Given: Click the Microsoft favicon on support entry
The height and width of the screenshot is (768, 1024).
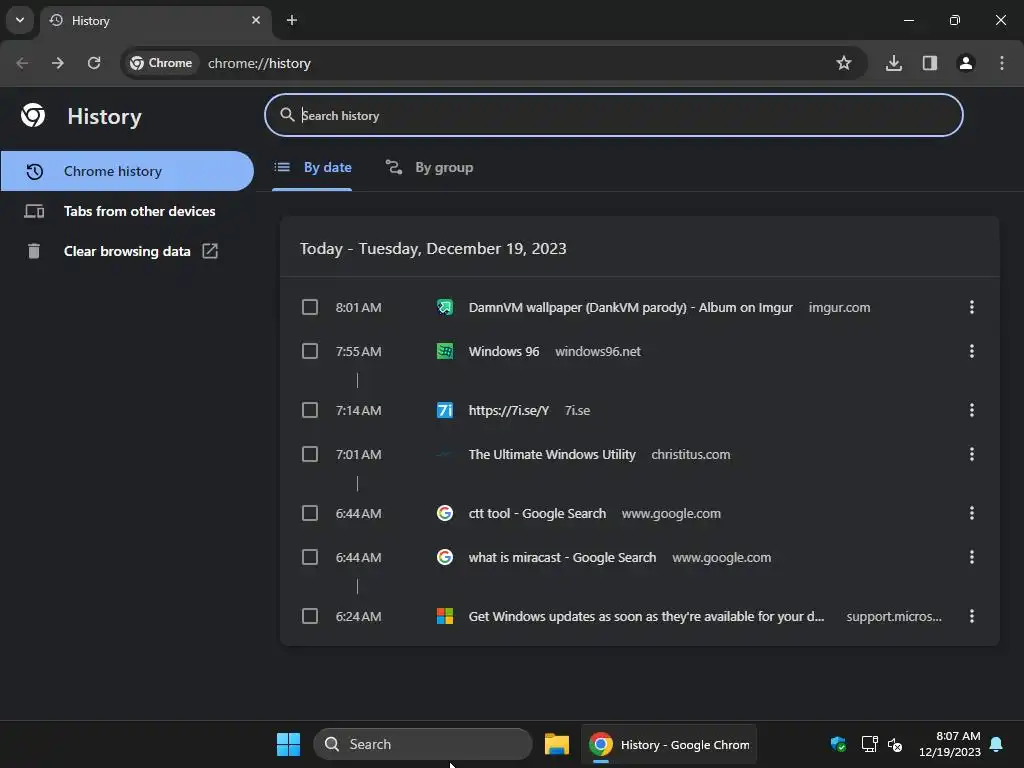Looking at the screenshot, I should [445, 616].
